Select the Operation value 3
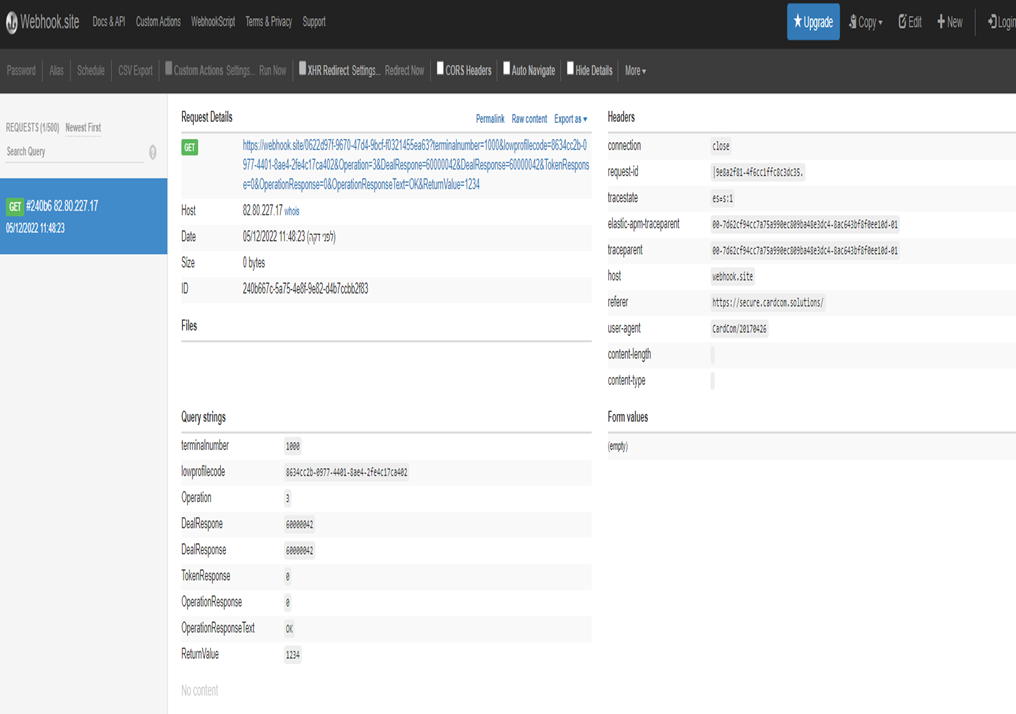This screenshot has height=714, width=1016. click(x=288, y=498)
